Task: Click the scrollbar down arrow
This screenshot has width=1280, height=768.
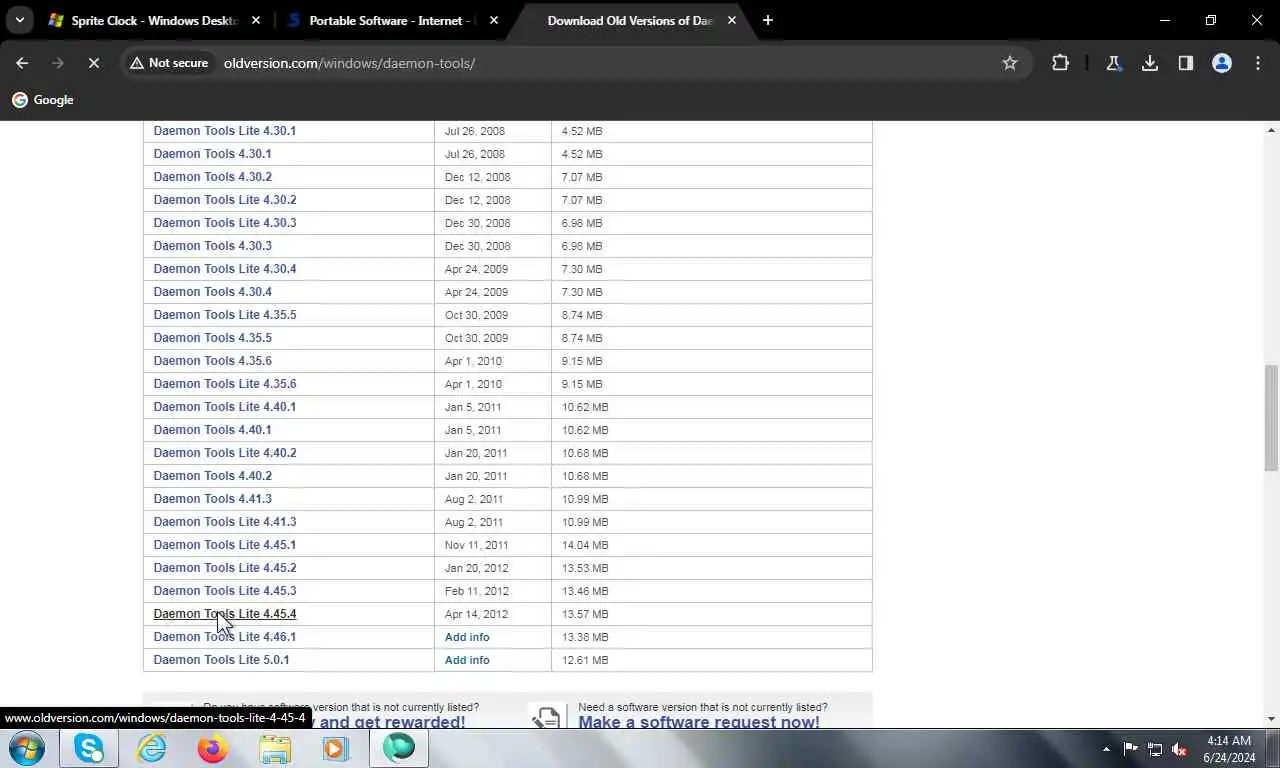Action: tap(1271, 719)
